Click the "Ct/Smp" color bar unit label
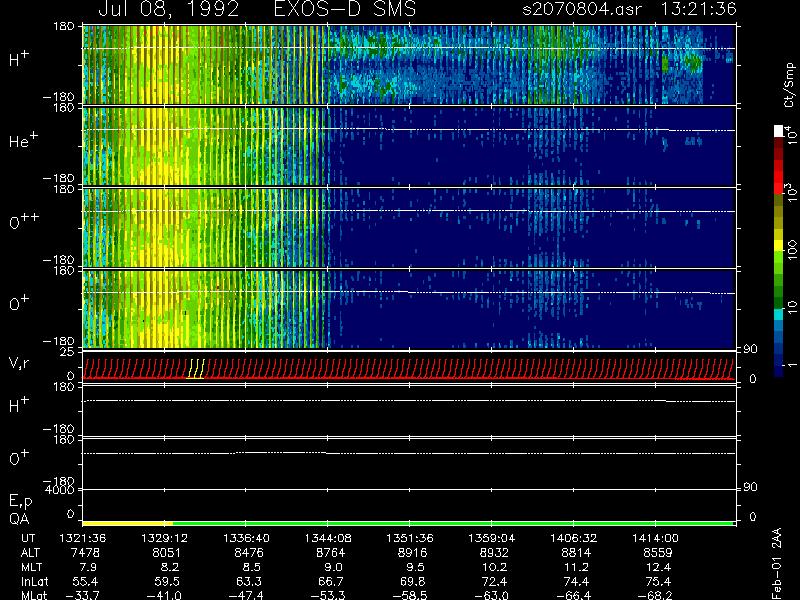The image size is (800, 600). [790, 85]
